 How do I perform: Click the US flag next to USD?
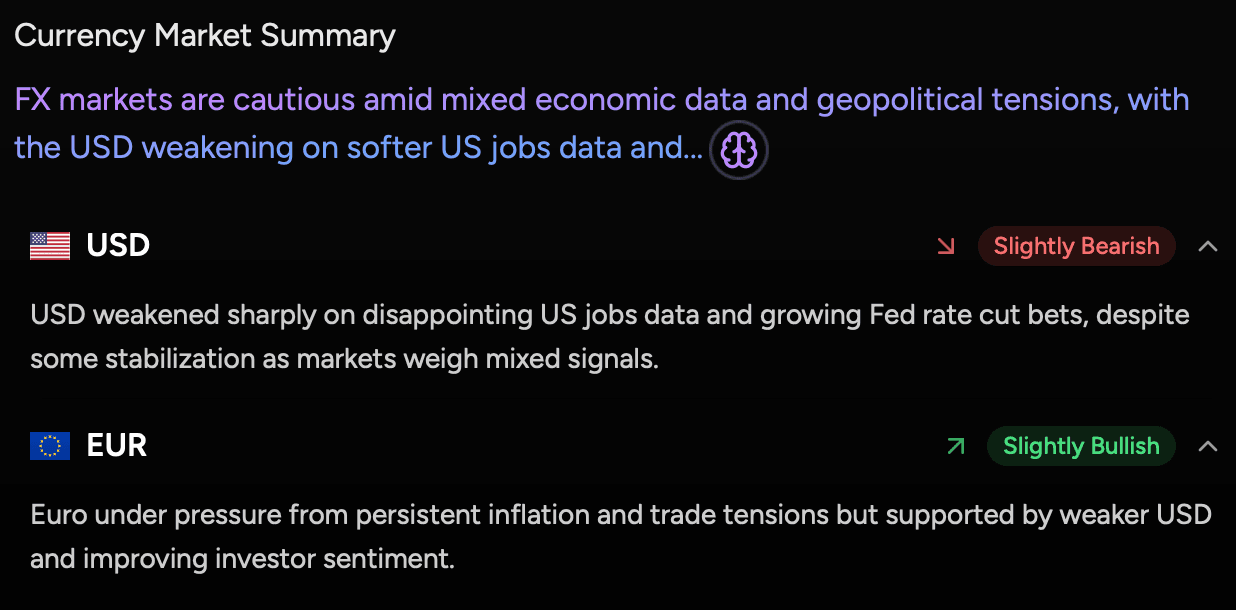[x=49, y=245]
